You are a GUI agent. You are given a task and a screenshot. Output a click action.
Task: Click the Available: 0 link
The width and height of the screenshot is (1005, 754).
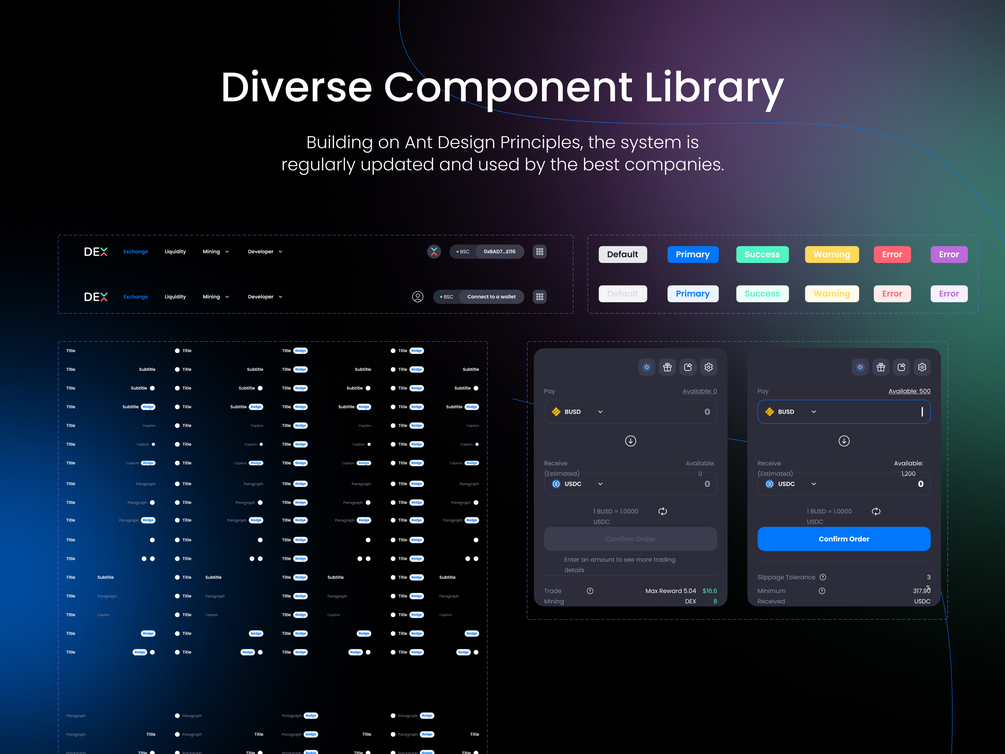click(x=700, y=391)
